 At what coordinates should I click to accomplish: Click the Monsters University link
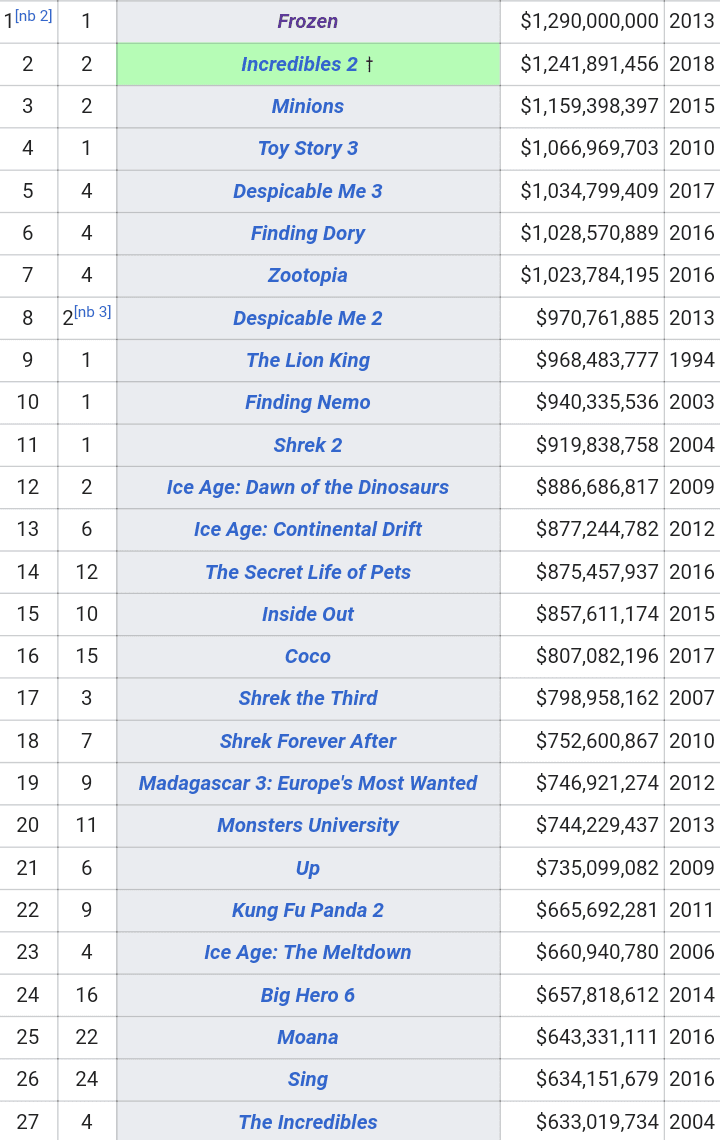click(x=308, y=825)
